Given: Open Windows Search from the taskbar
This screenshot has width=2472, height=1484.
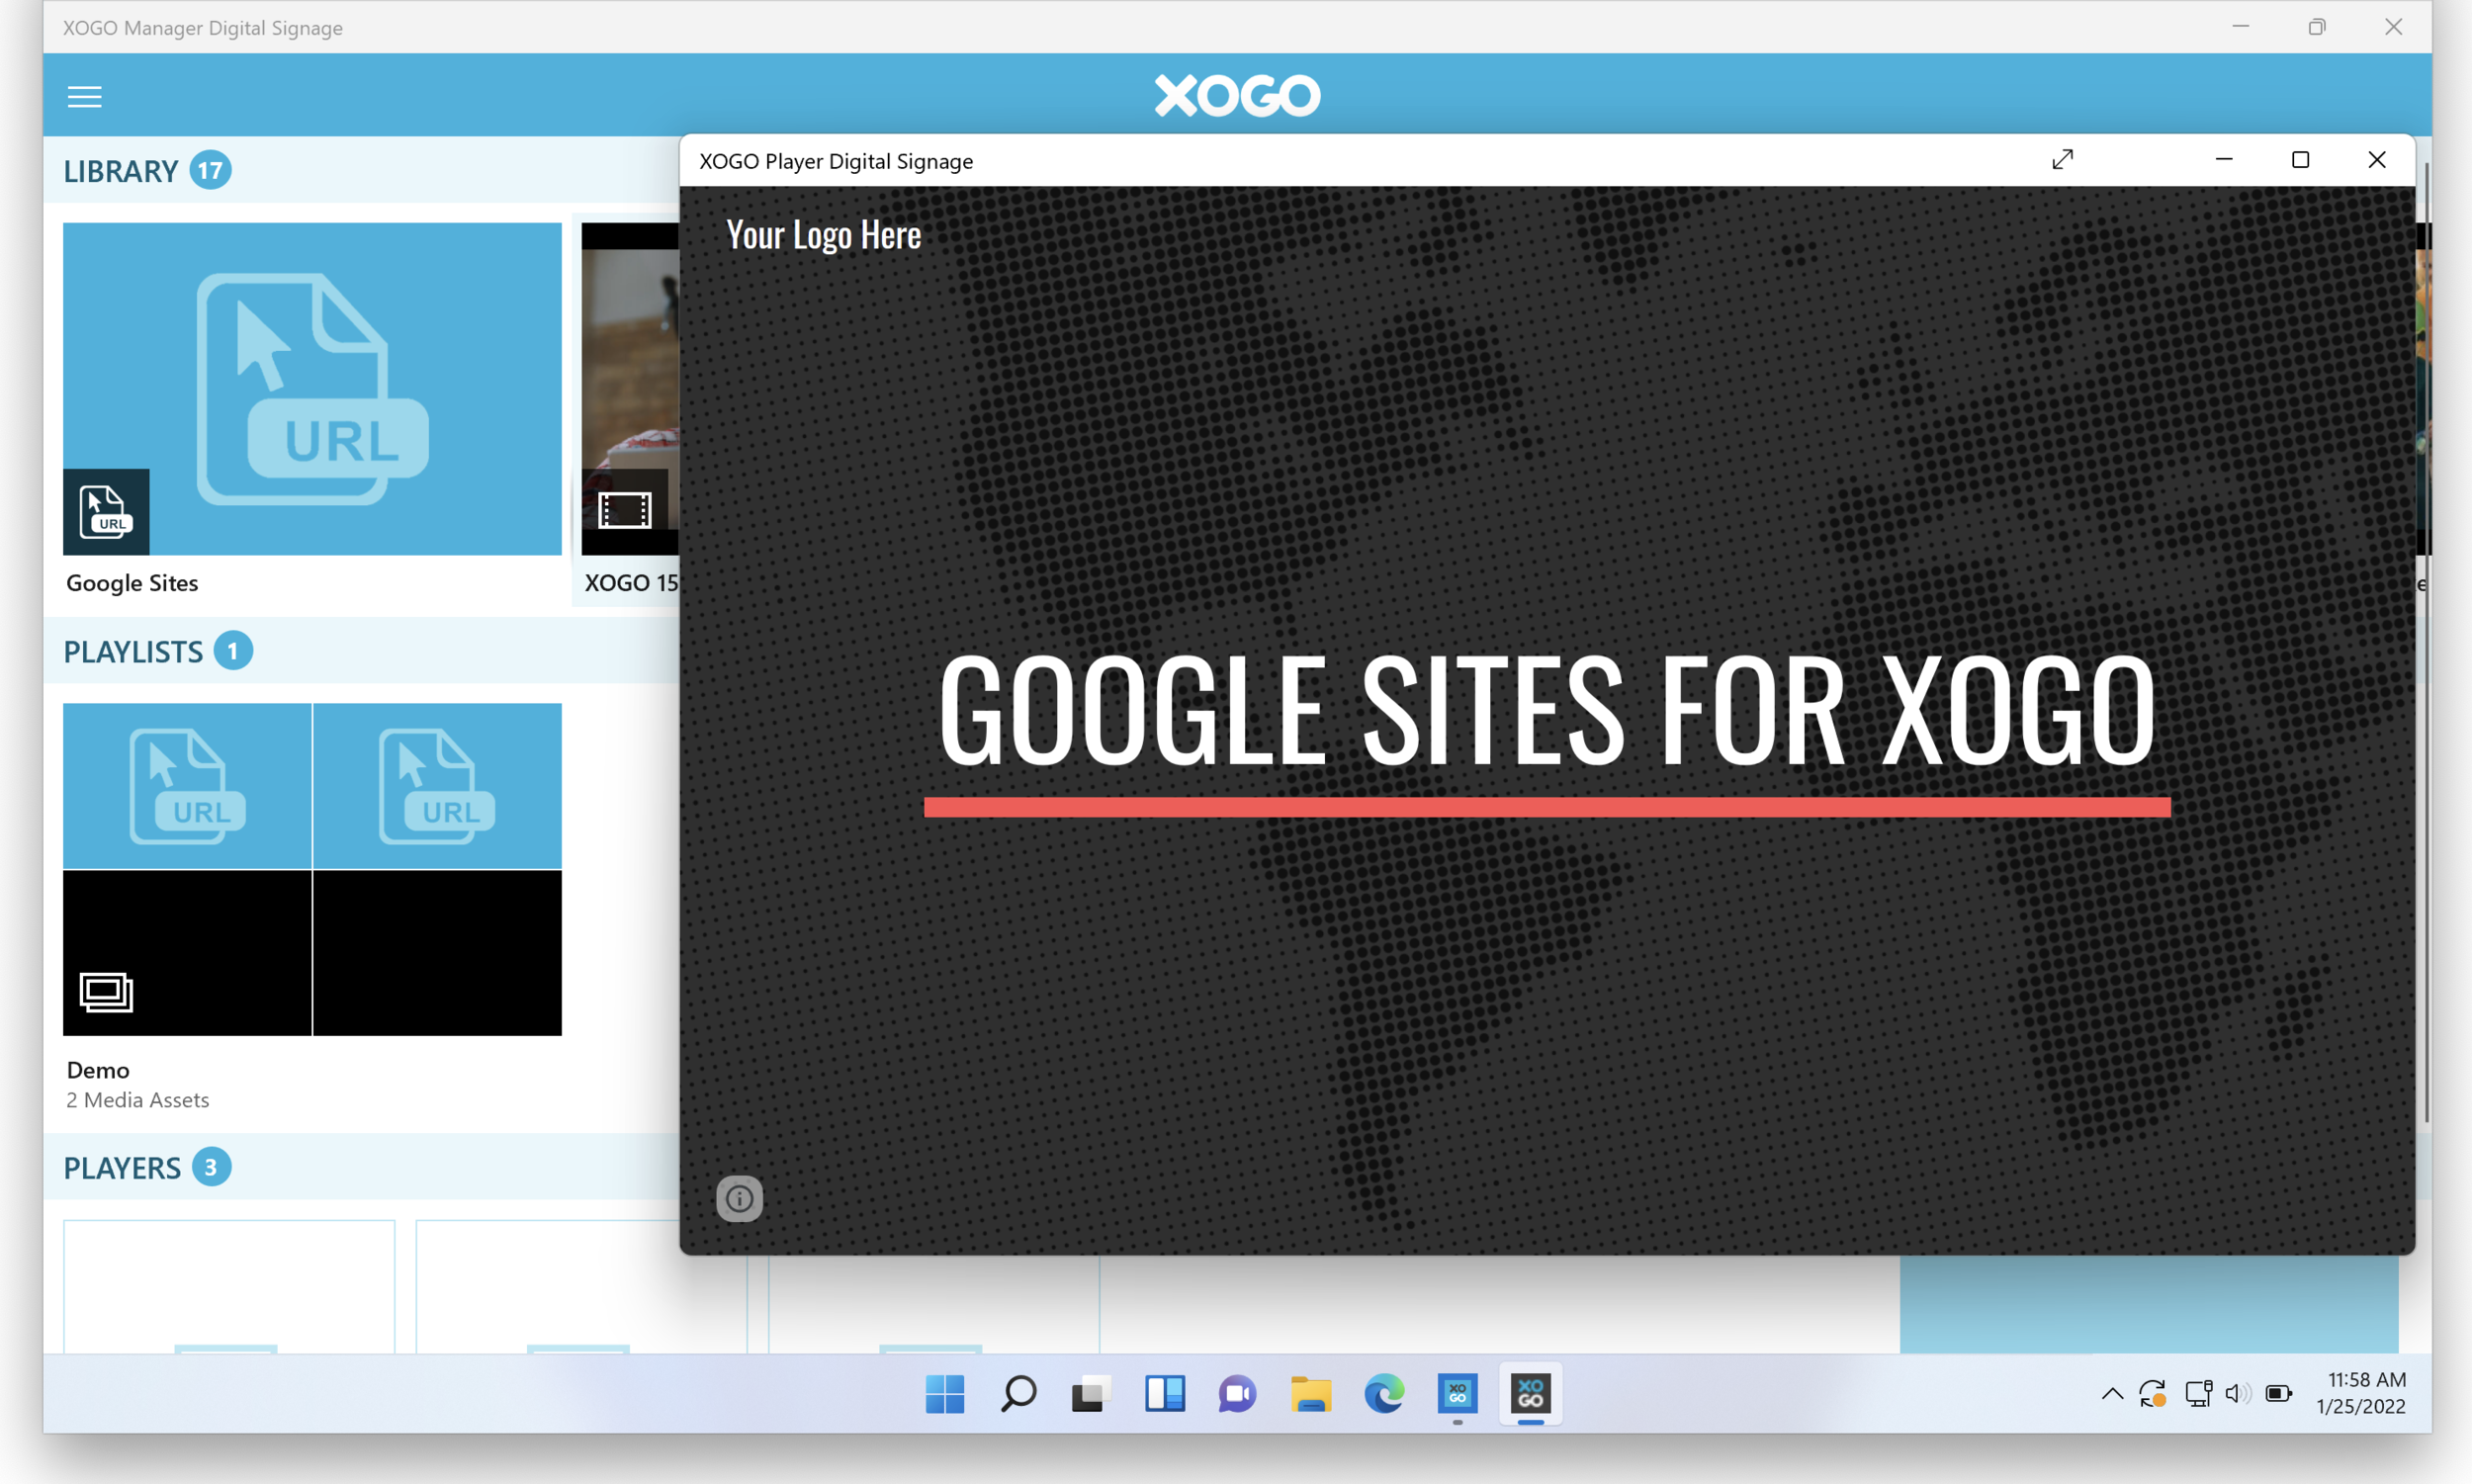Looking at the screenshot, I should tap(1018, 1393).
